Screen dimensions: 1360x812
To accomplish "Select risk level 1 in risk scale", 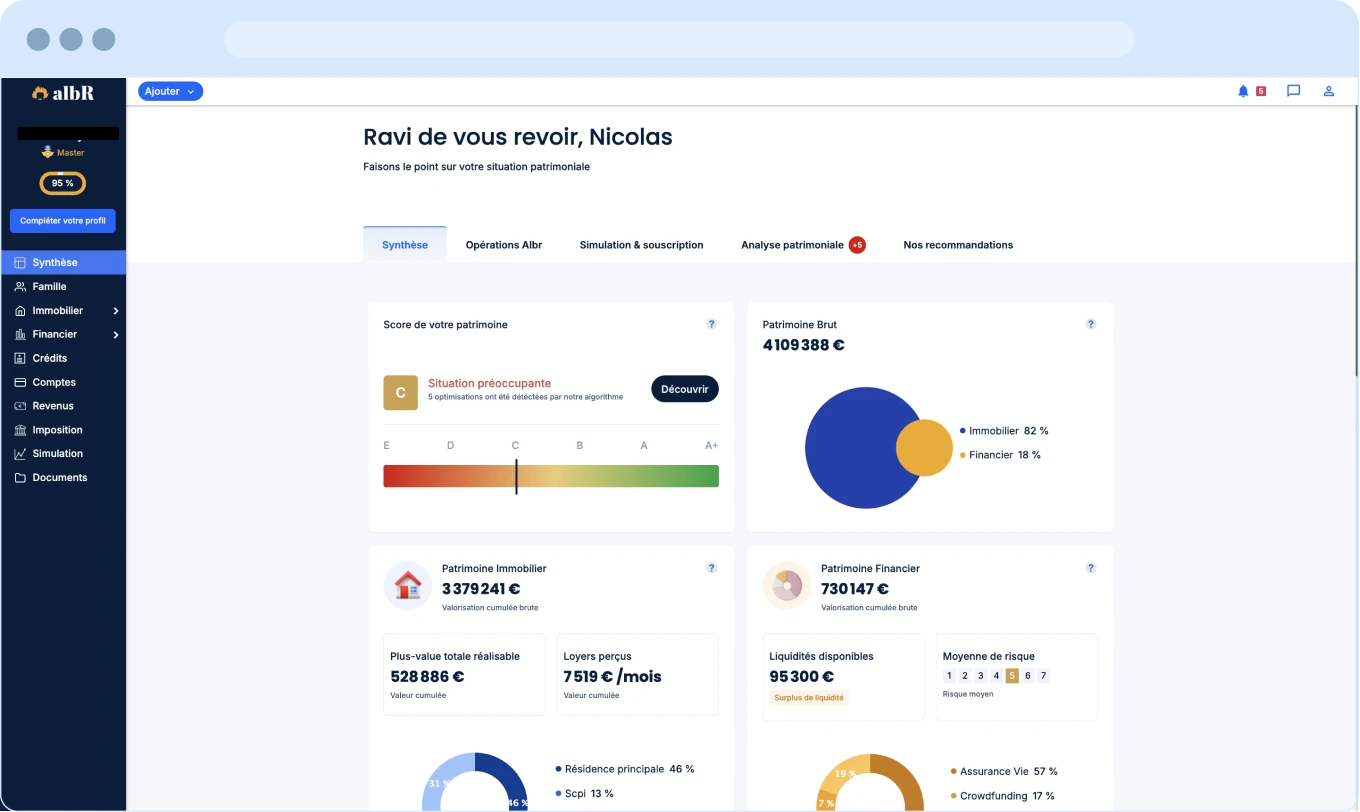I will (x=949, y=676).
